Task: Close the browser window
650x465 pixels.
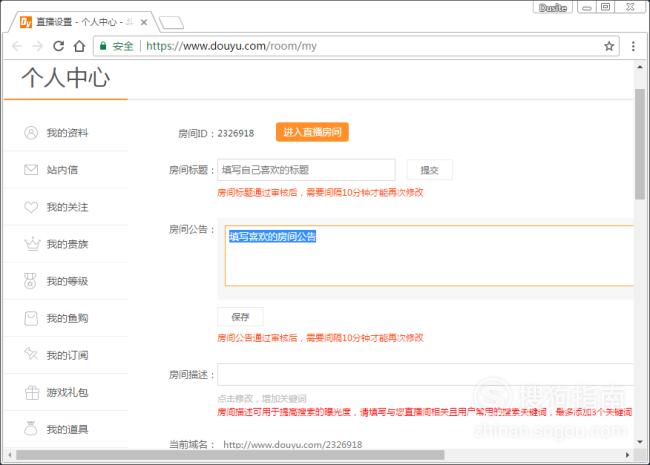Action: [x=630, y=7]
